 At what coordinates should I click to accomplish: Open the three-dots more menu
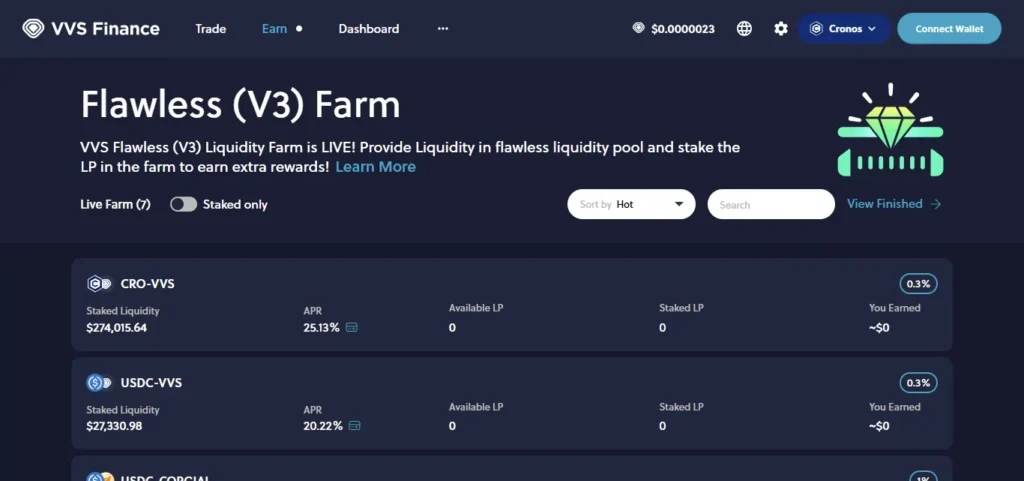click(443, 29)
